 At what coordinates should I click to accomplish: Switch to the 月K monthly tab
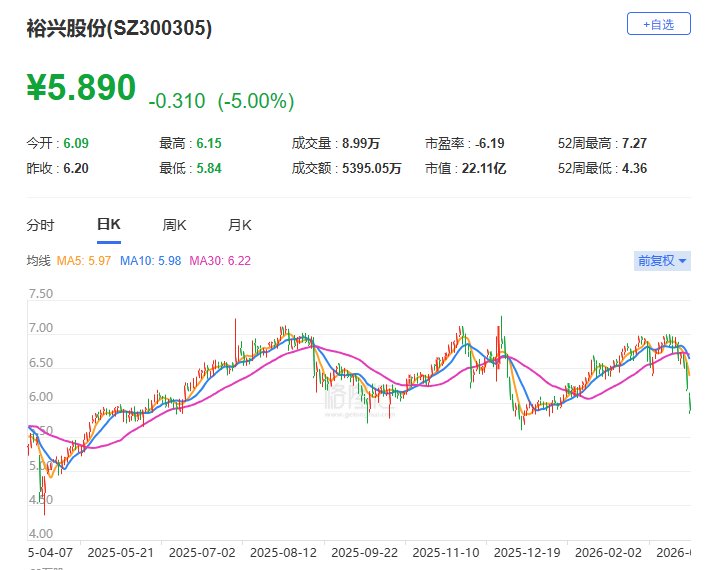240,225
